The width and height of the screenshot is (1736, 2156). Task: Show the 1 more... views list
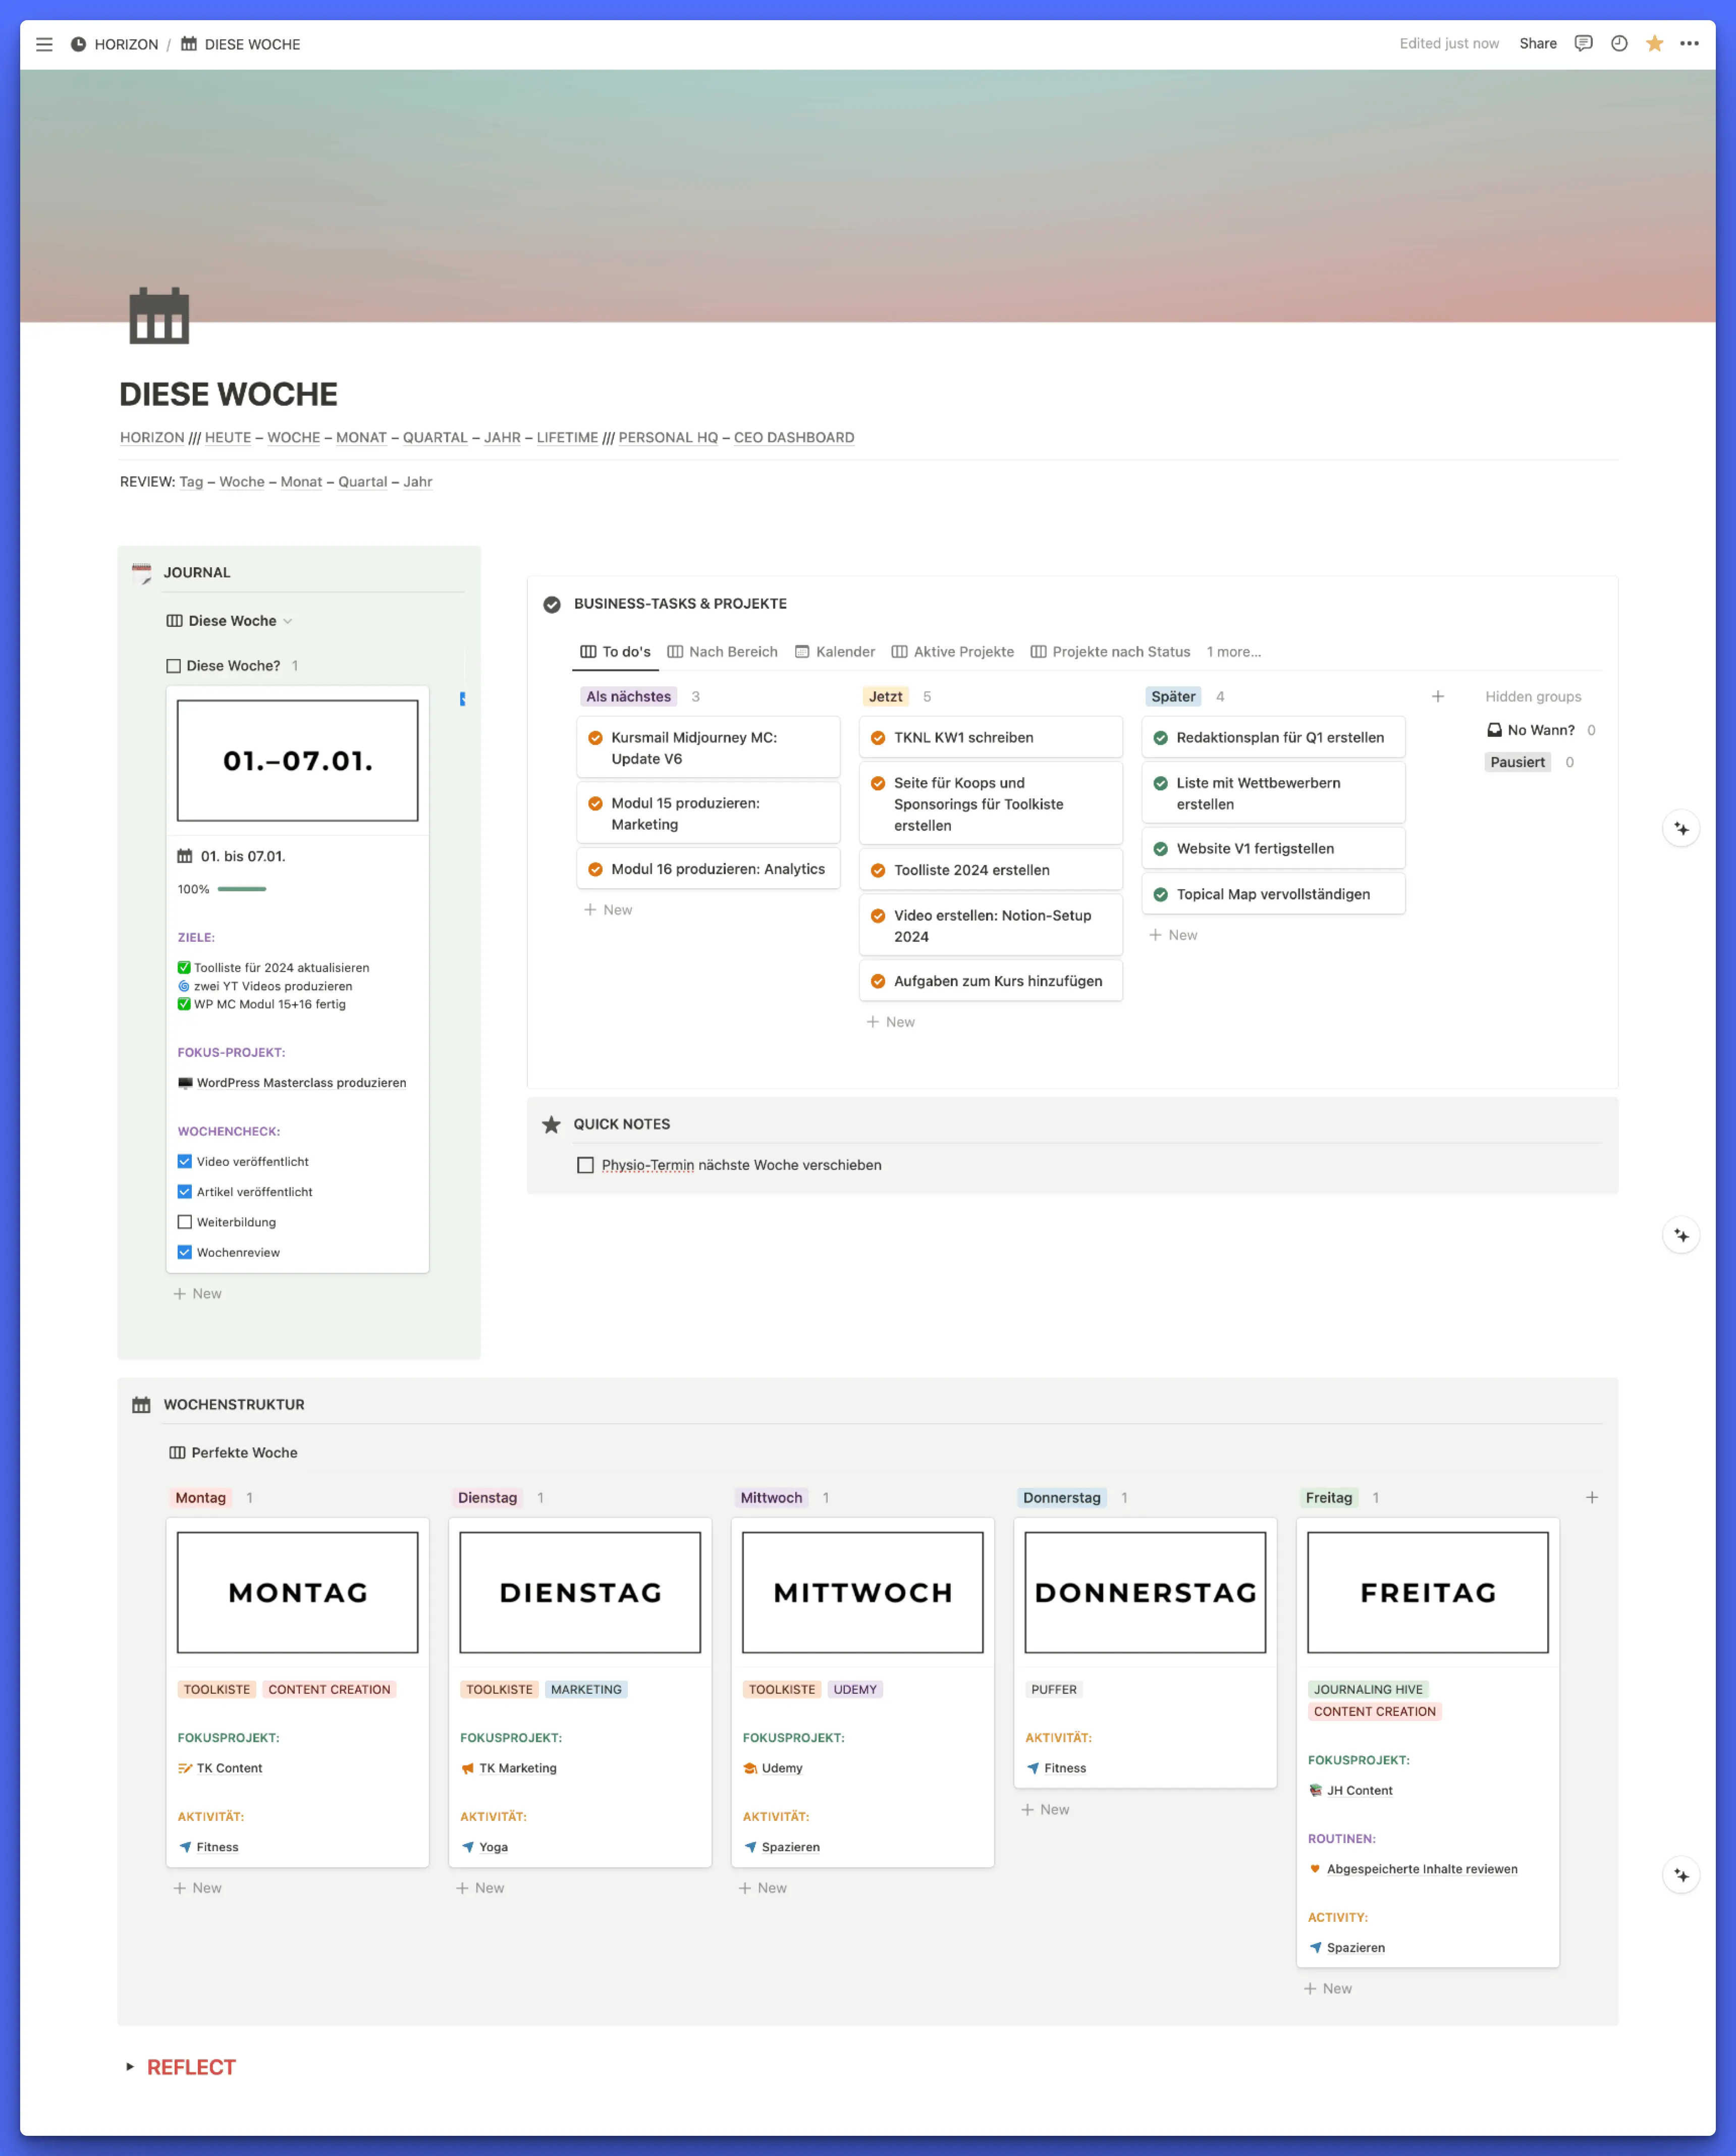(1232, 652)
